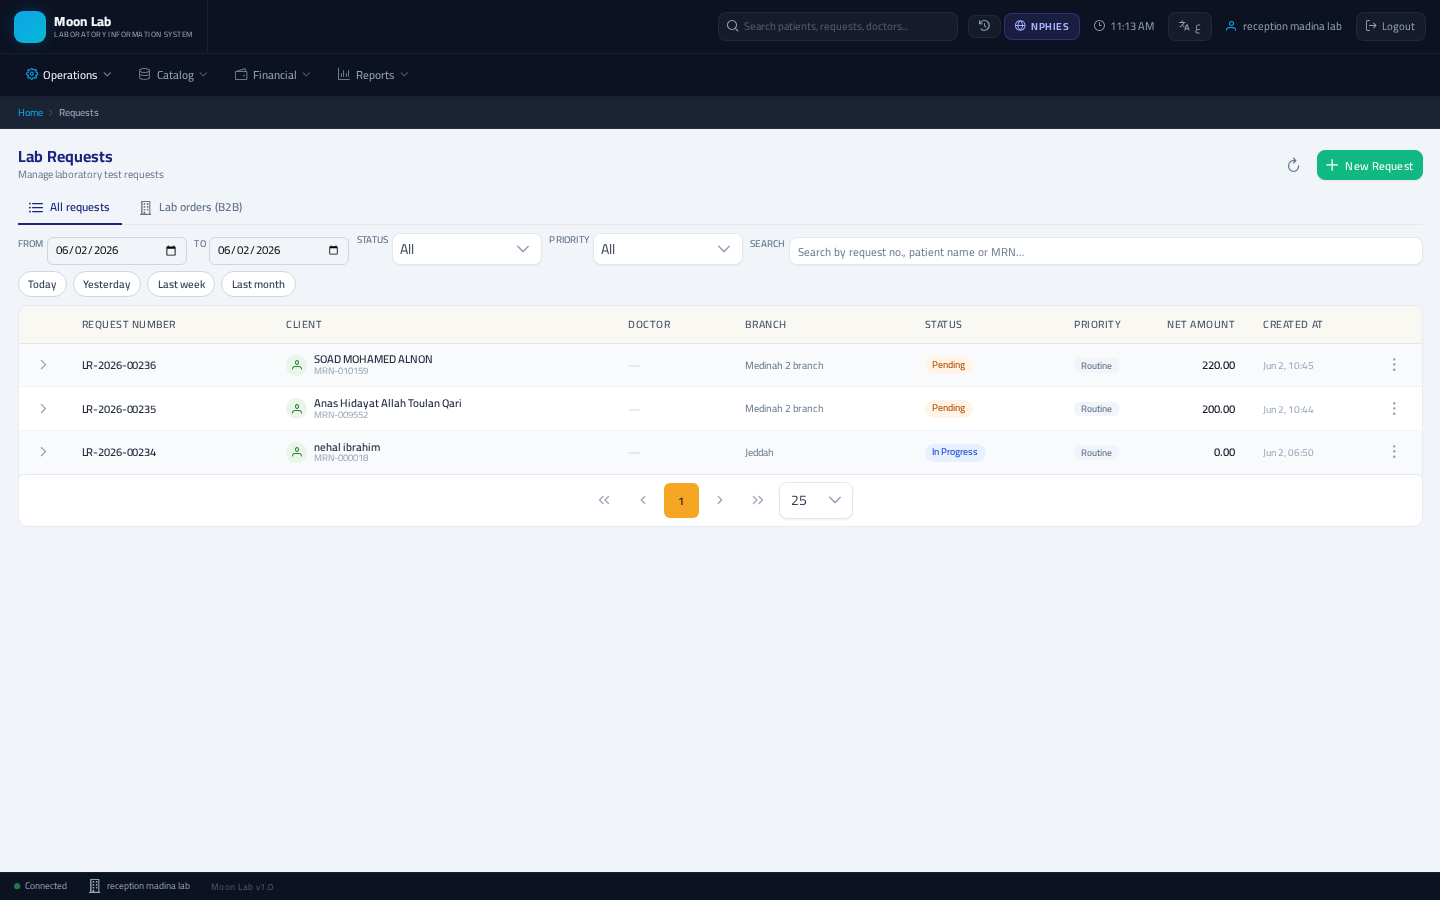
Task: Click the request search input field
Action: point(1105,251)
